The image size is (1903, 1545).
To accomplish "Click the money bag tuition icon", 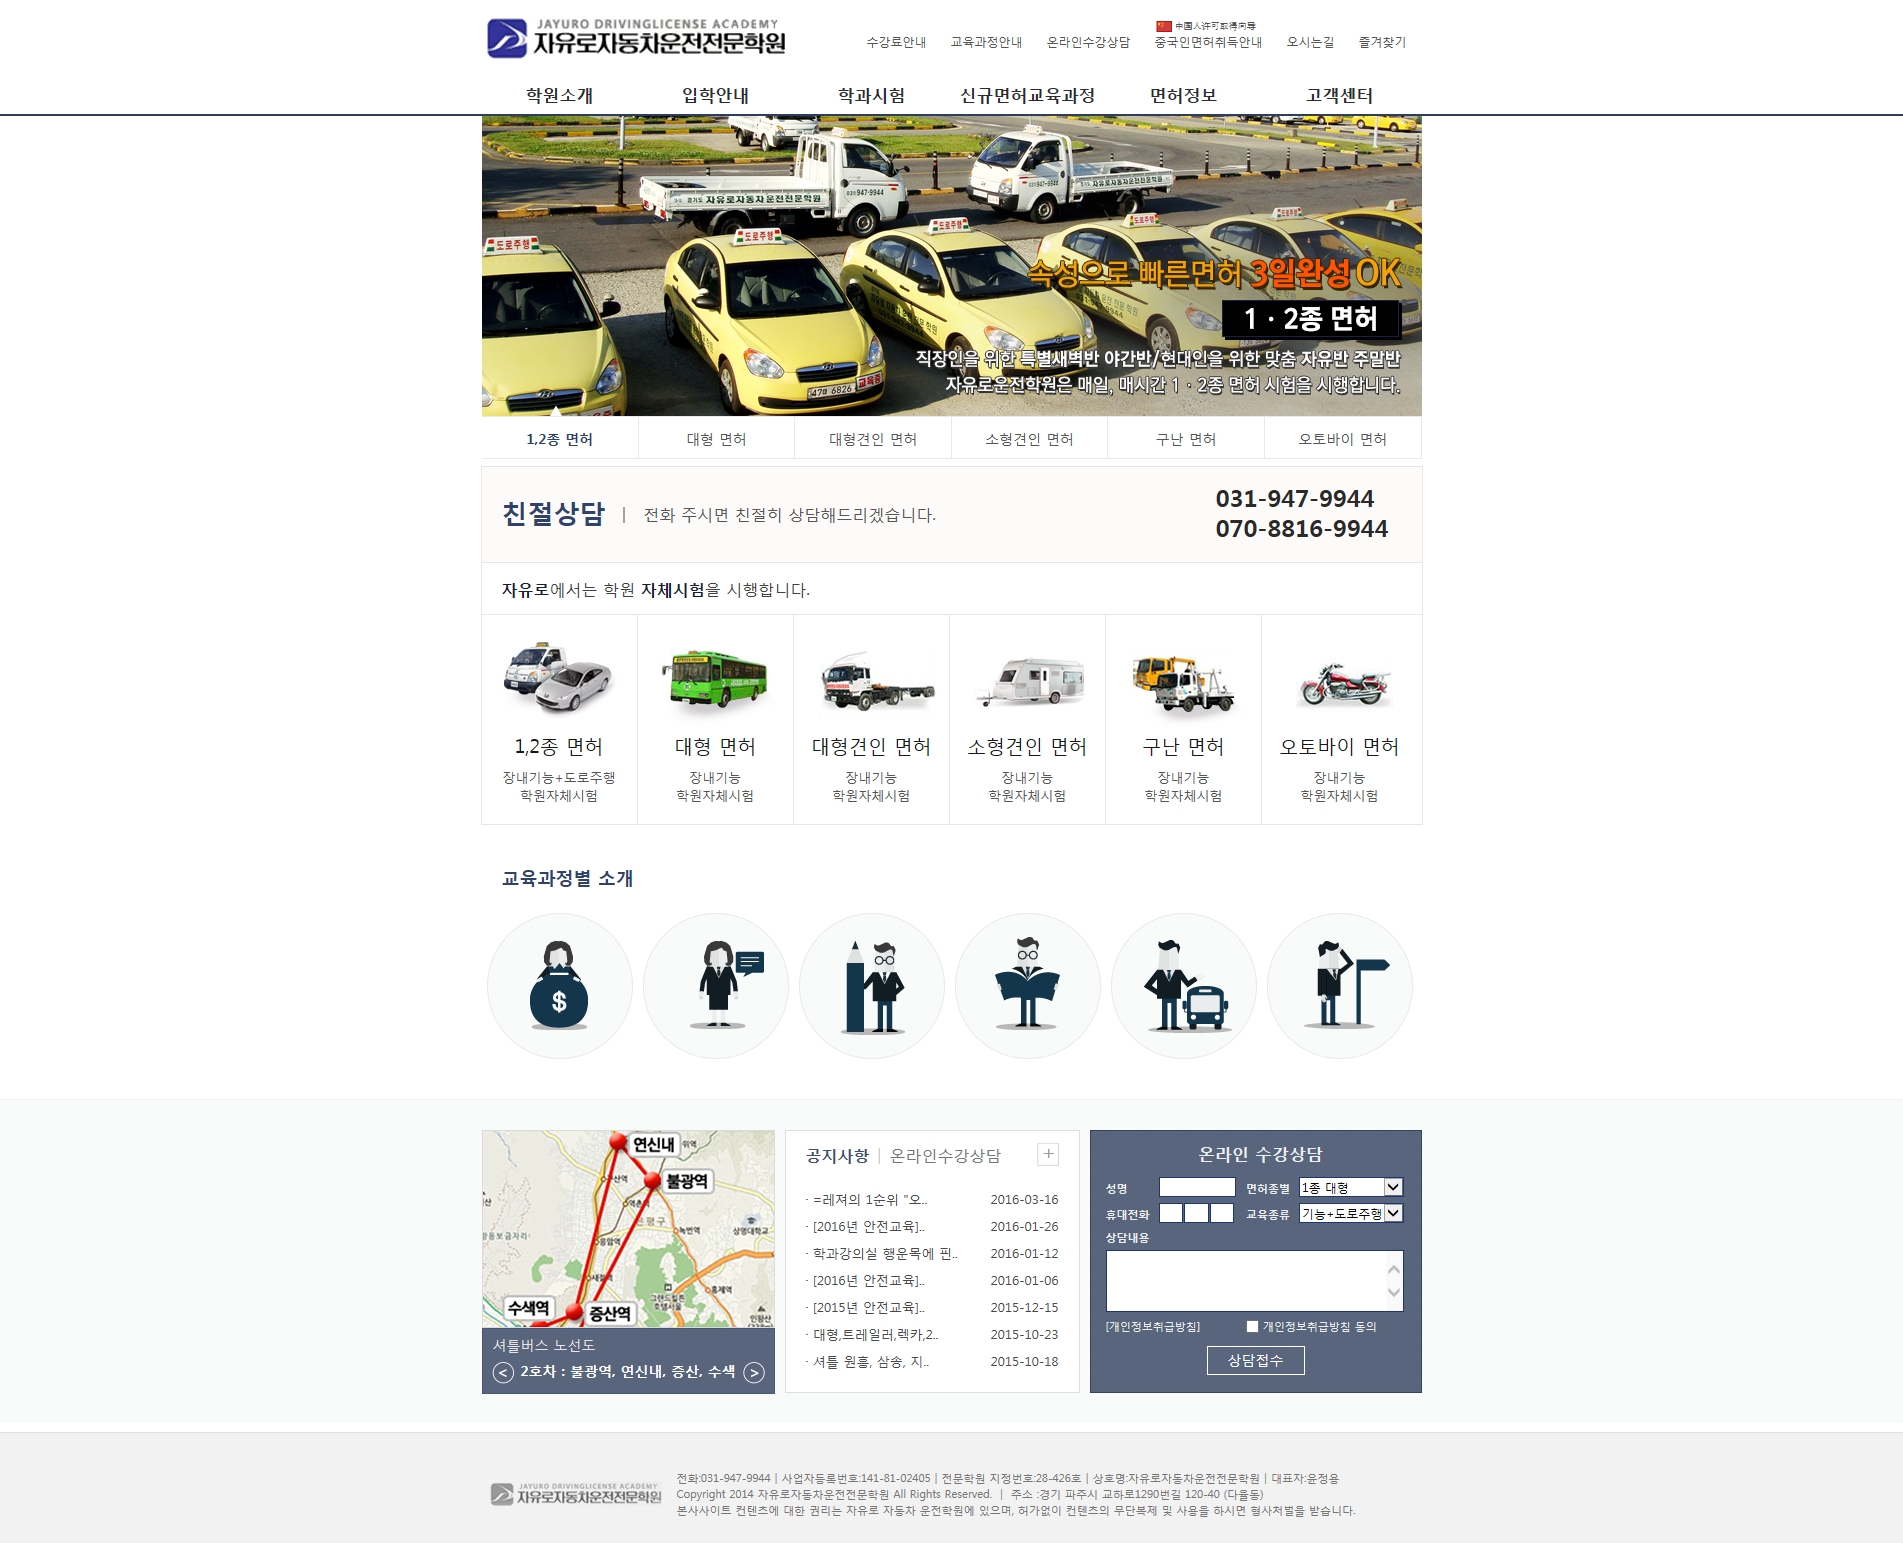I will click(559, 986).
